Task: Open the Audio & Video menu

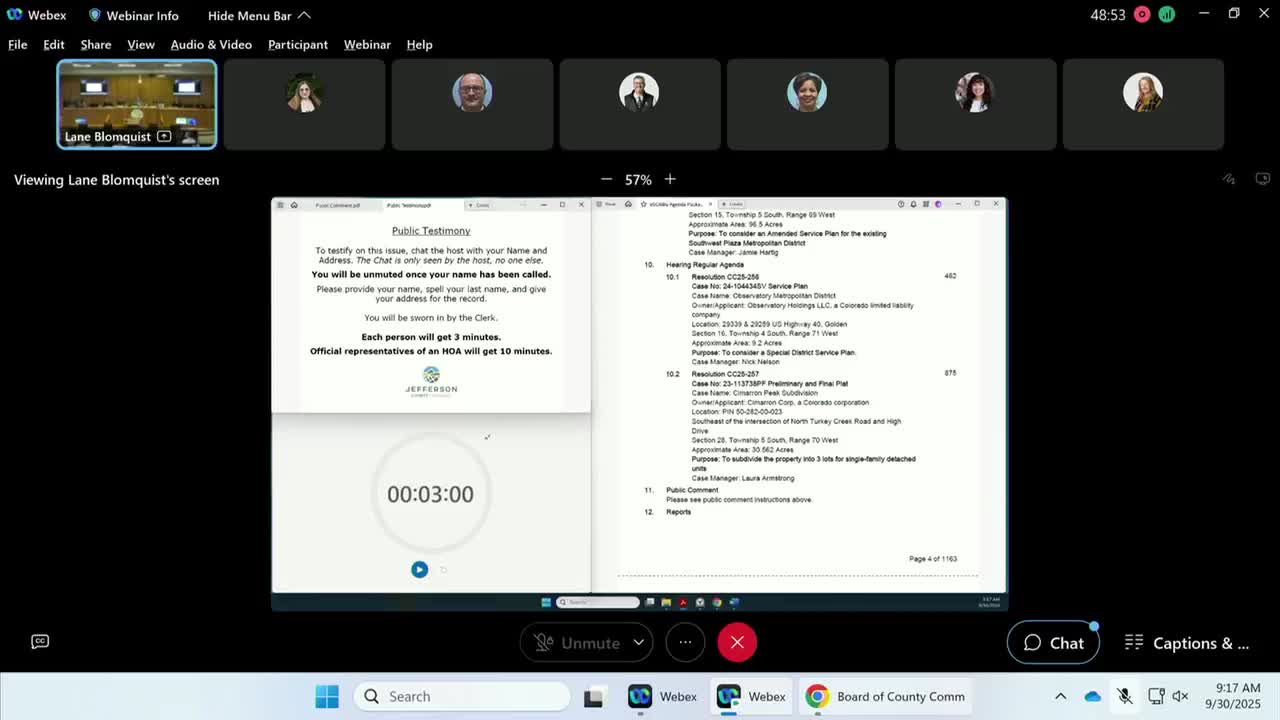Action: (211, 44)
